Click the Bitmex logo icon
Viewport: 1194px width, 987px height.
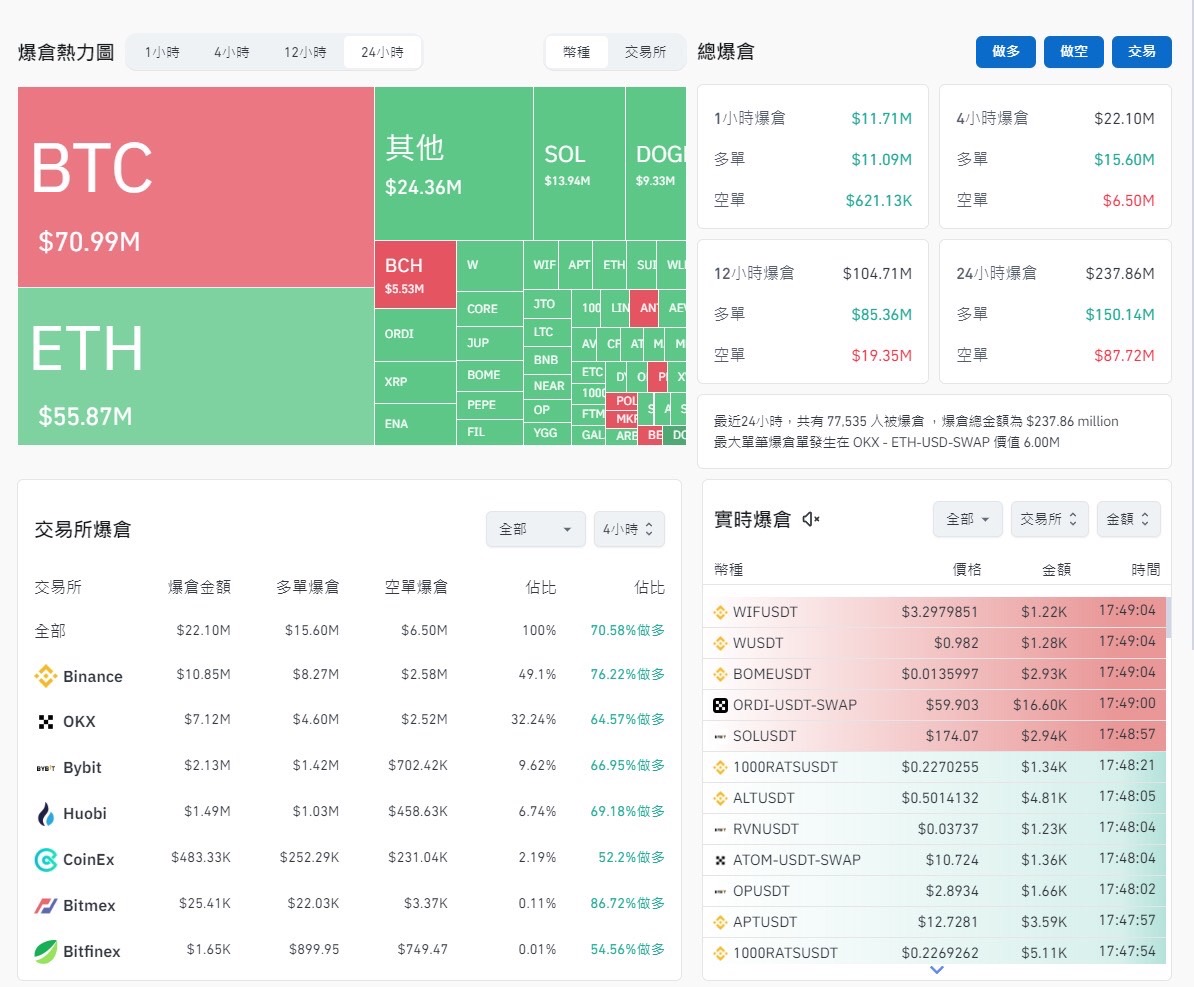pyautogui.click(x=46, y=905)
